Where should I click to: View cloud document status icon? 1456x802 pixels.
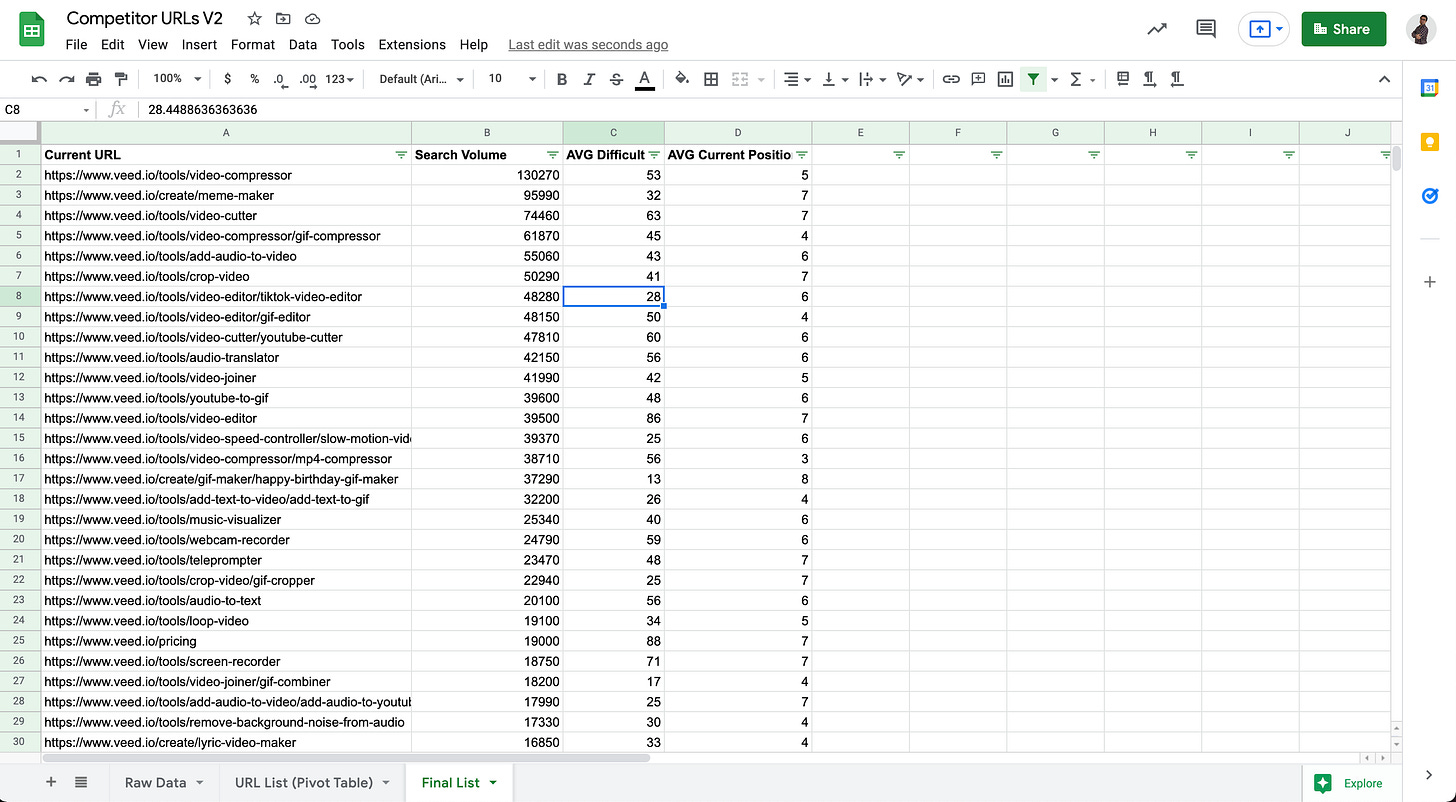tap(312, 18)
